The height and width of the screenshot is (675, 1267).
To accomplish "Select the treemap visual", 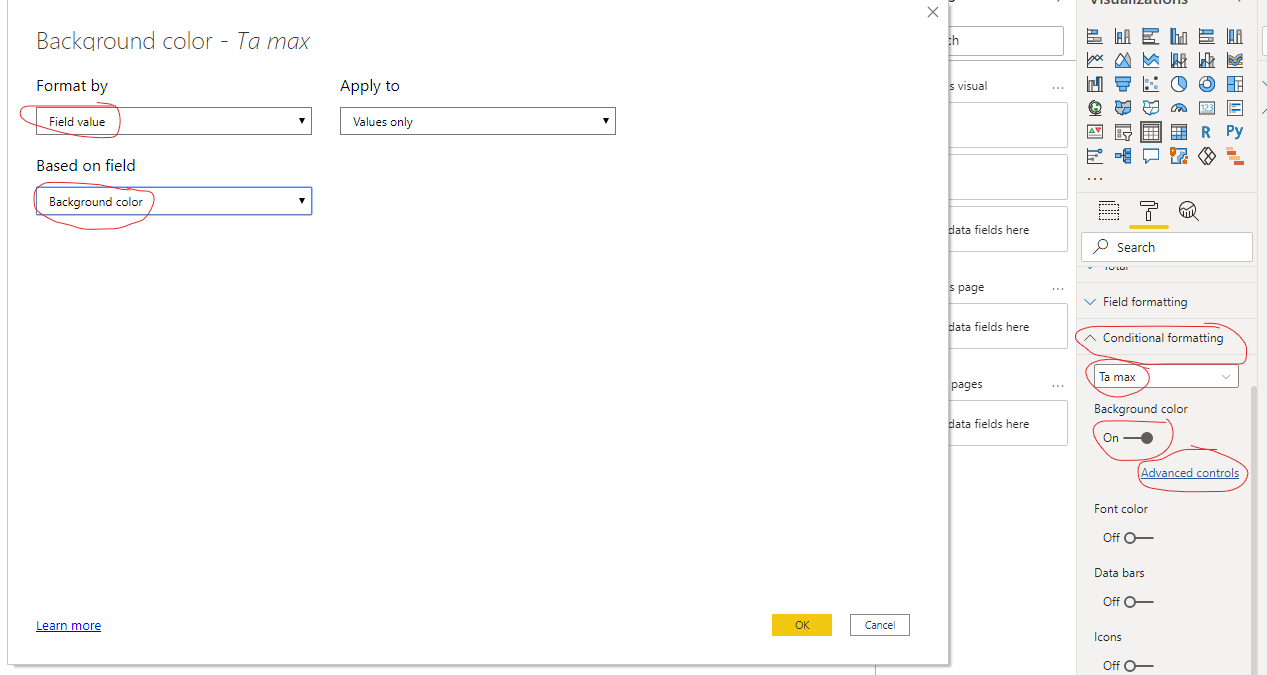I will (1235, 83).
